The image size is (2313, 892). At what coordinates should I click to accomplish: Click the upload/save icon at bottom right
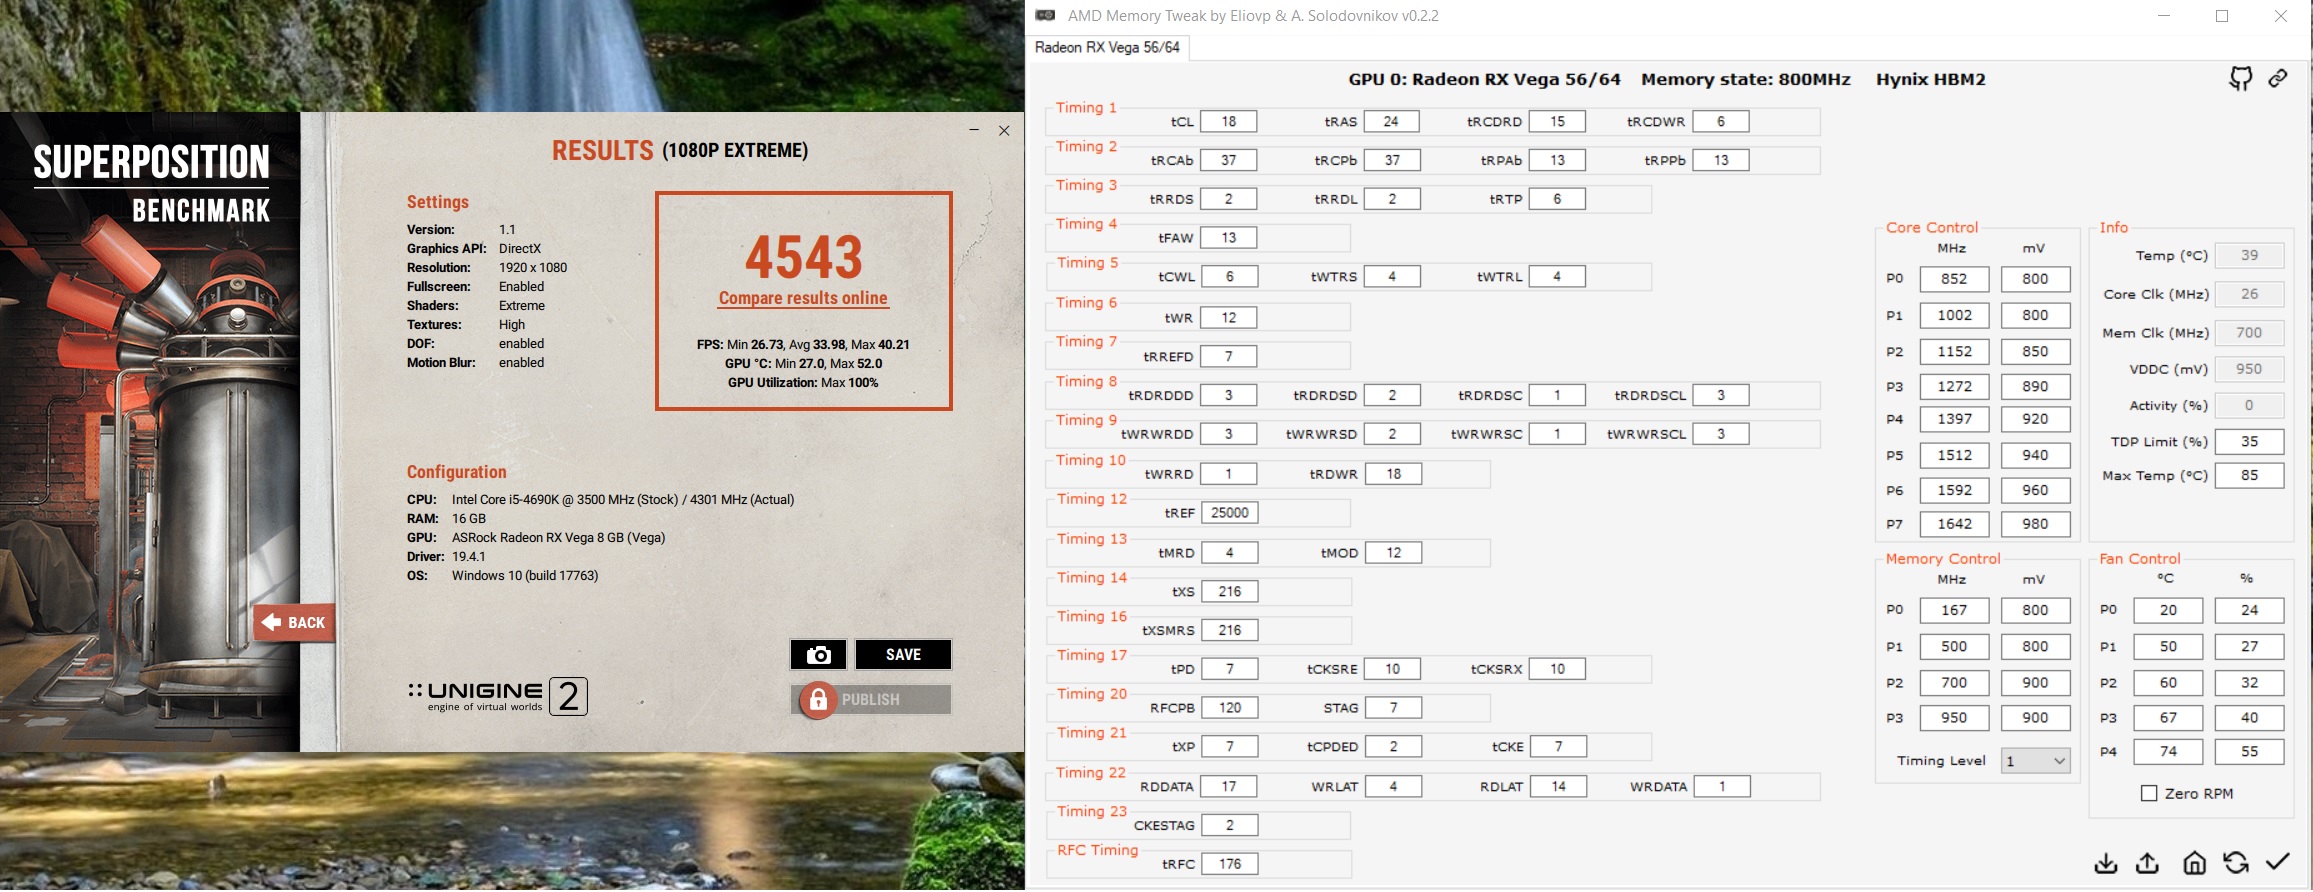click(2147, 863)
